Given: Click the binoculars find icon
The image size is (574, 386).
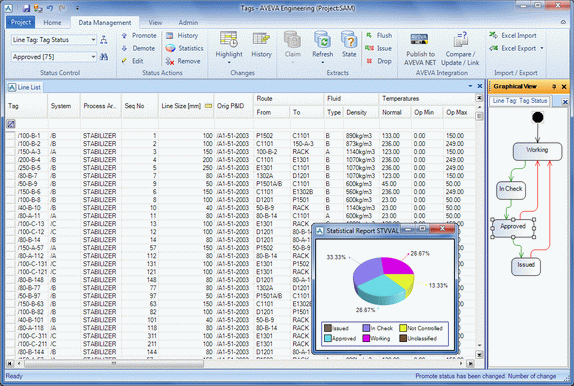Looking at the screenshot, I should (104, 57).
